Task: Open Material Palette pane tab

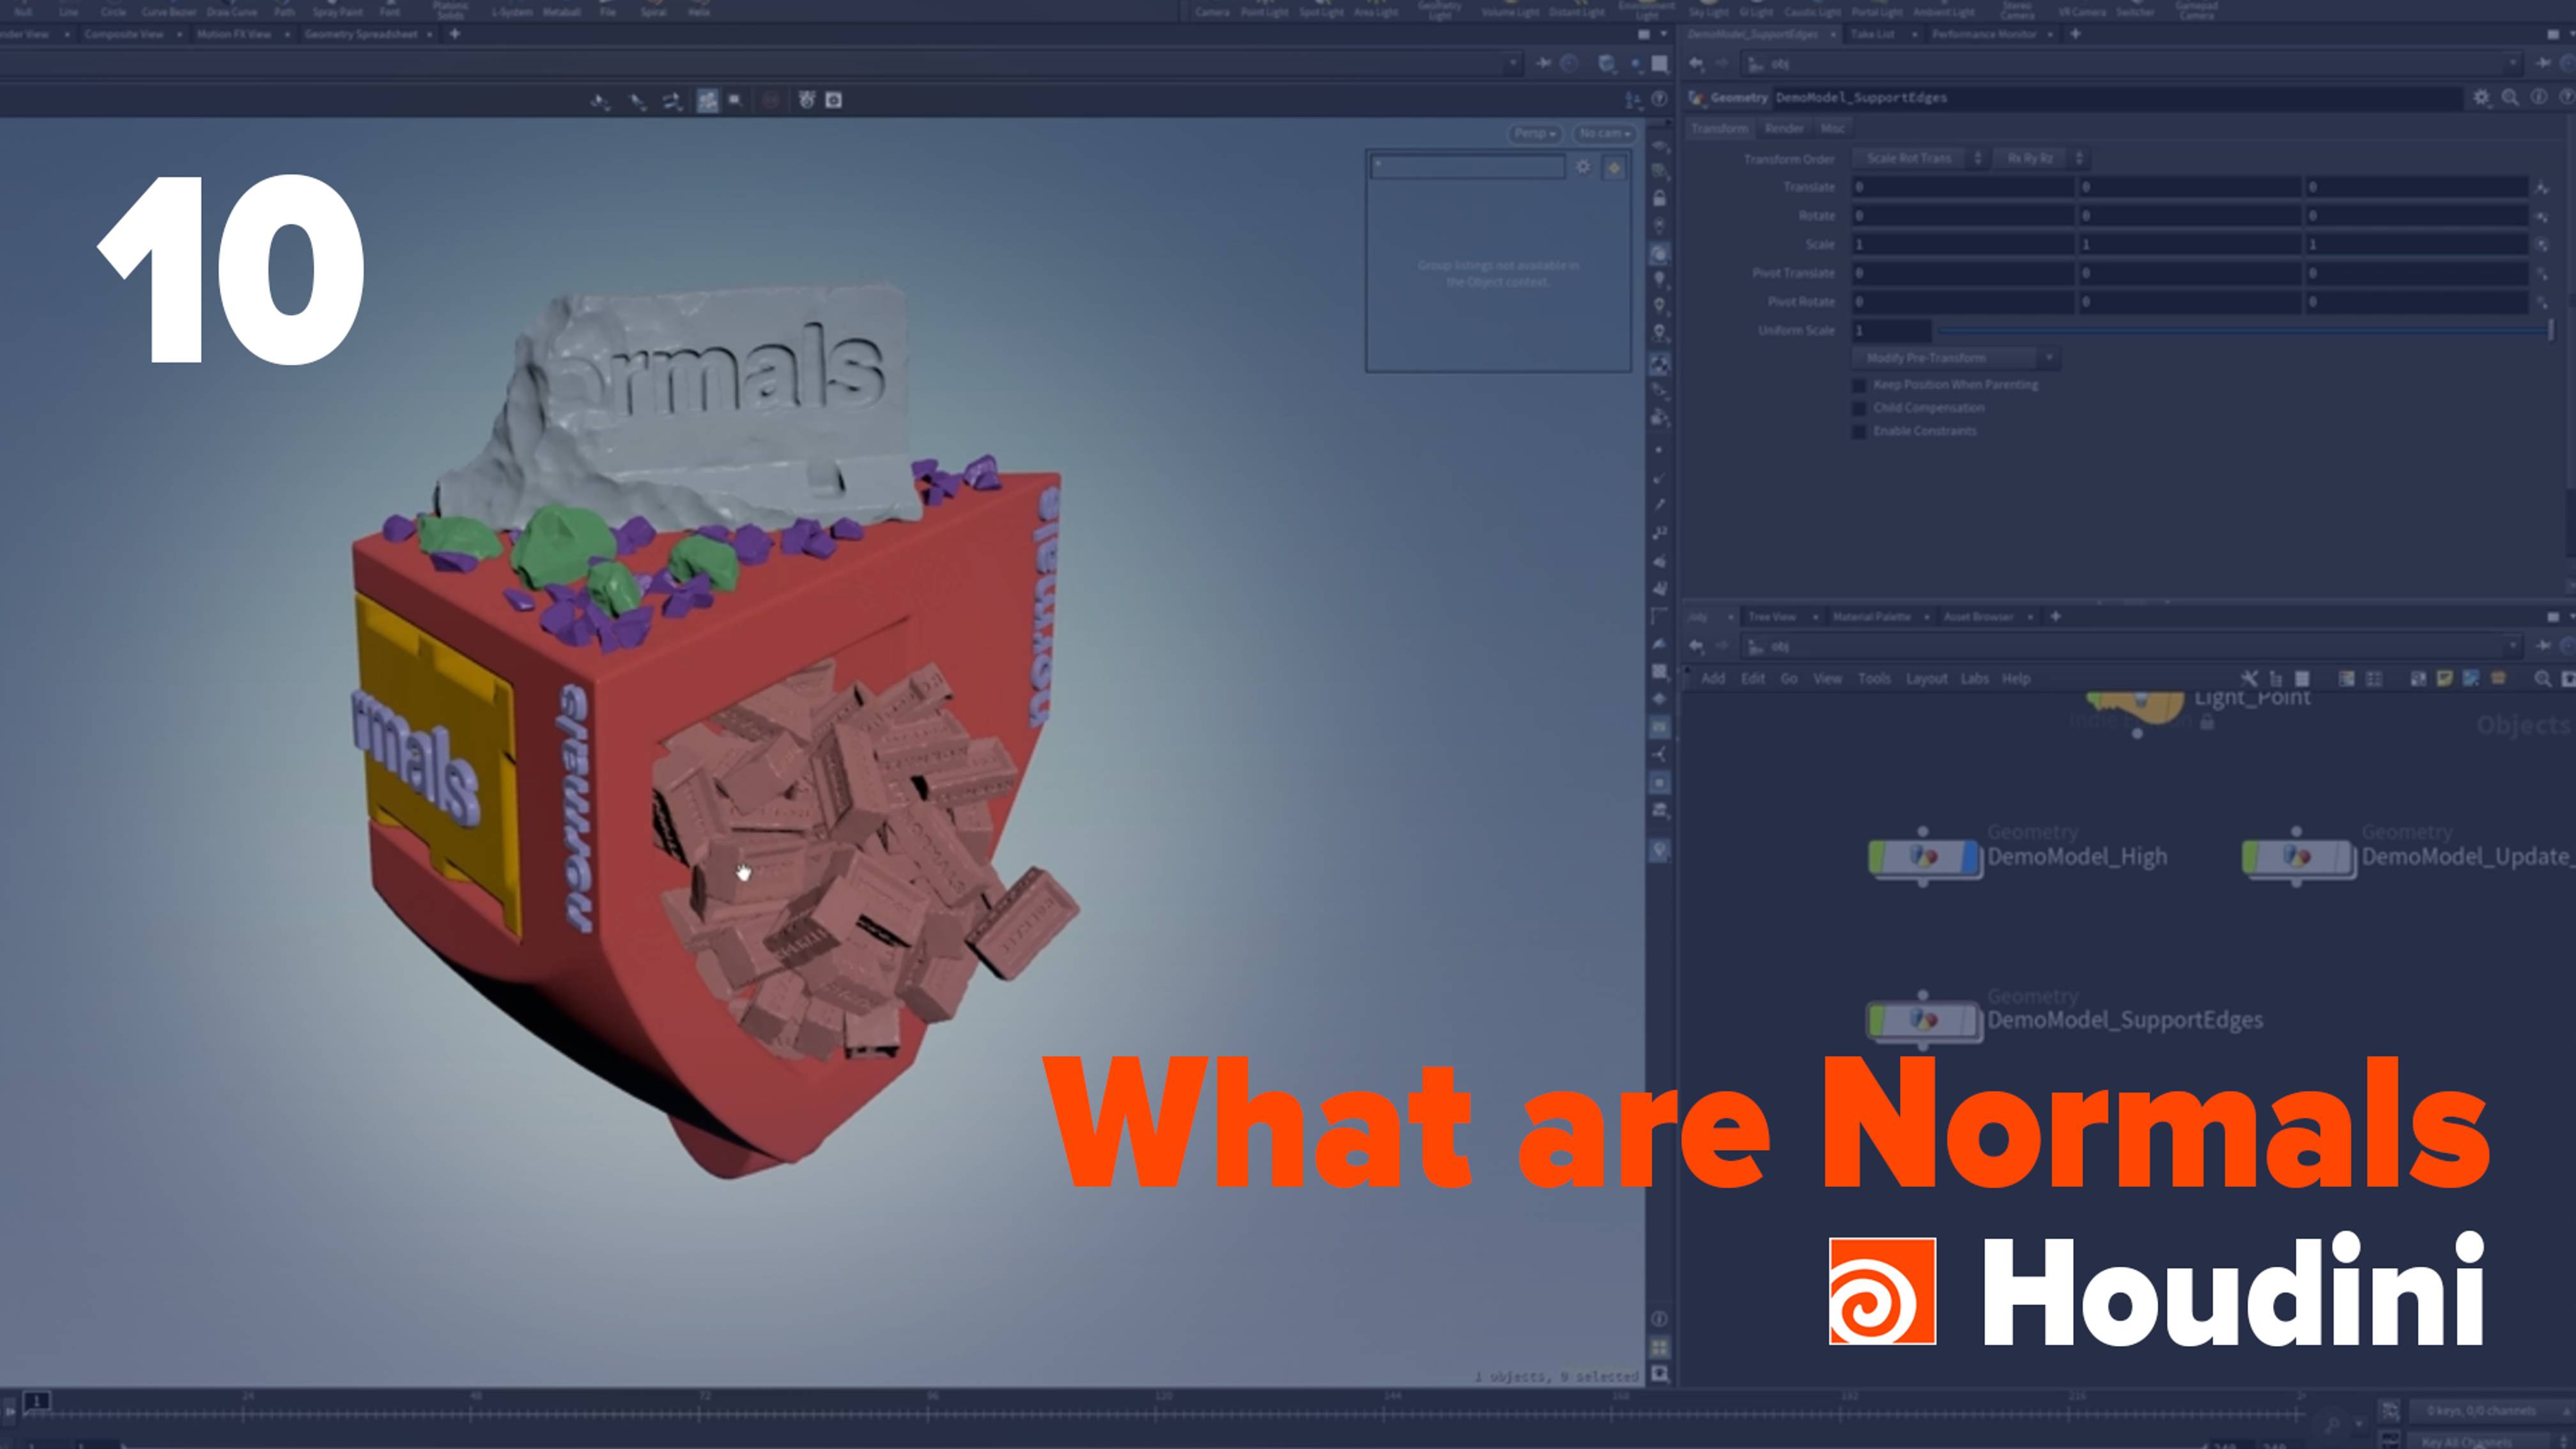Action: pos(1871,617)
